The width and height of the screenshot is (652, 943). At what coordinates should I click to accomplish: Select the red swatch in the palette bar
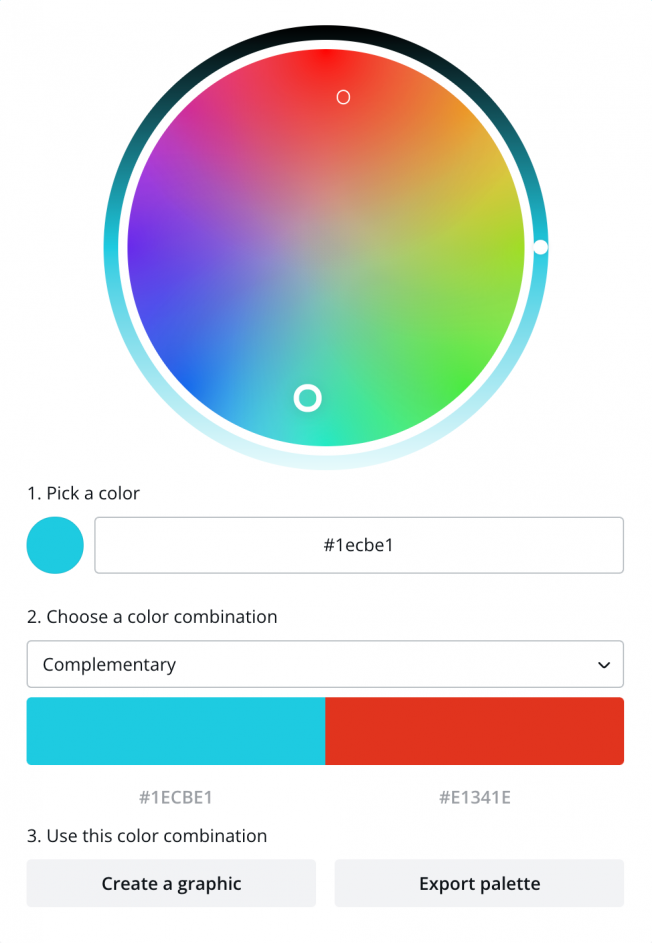coord(474,731)
